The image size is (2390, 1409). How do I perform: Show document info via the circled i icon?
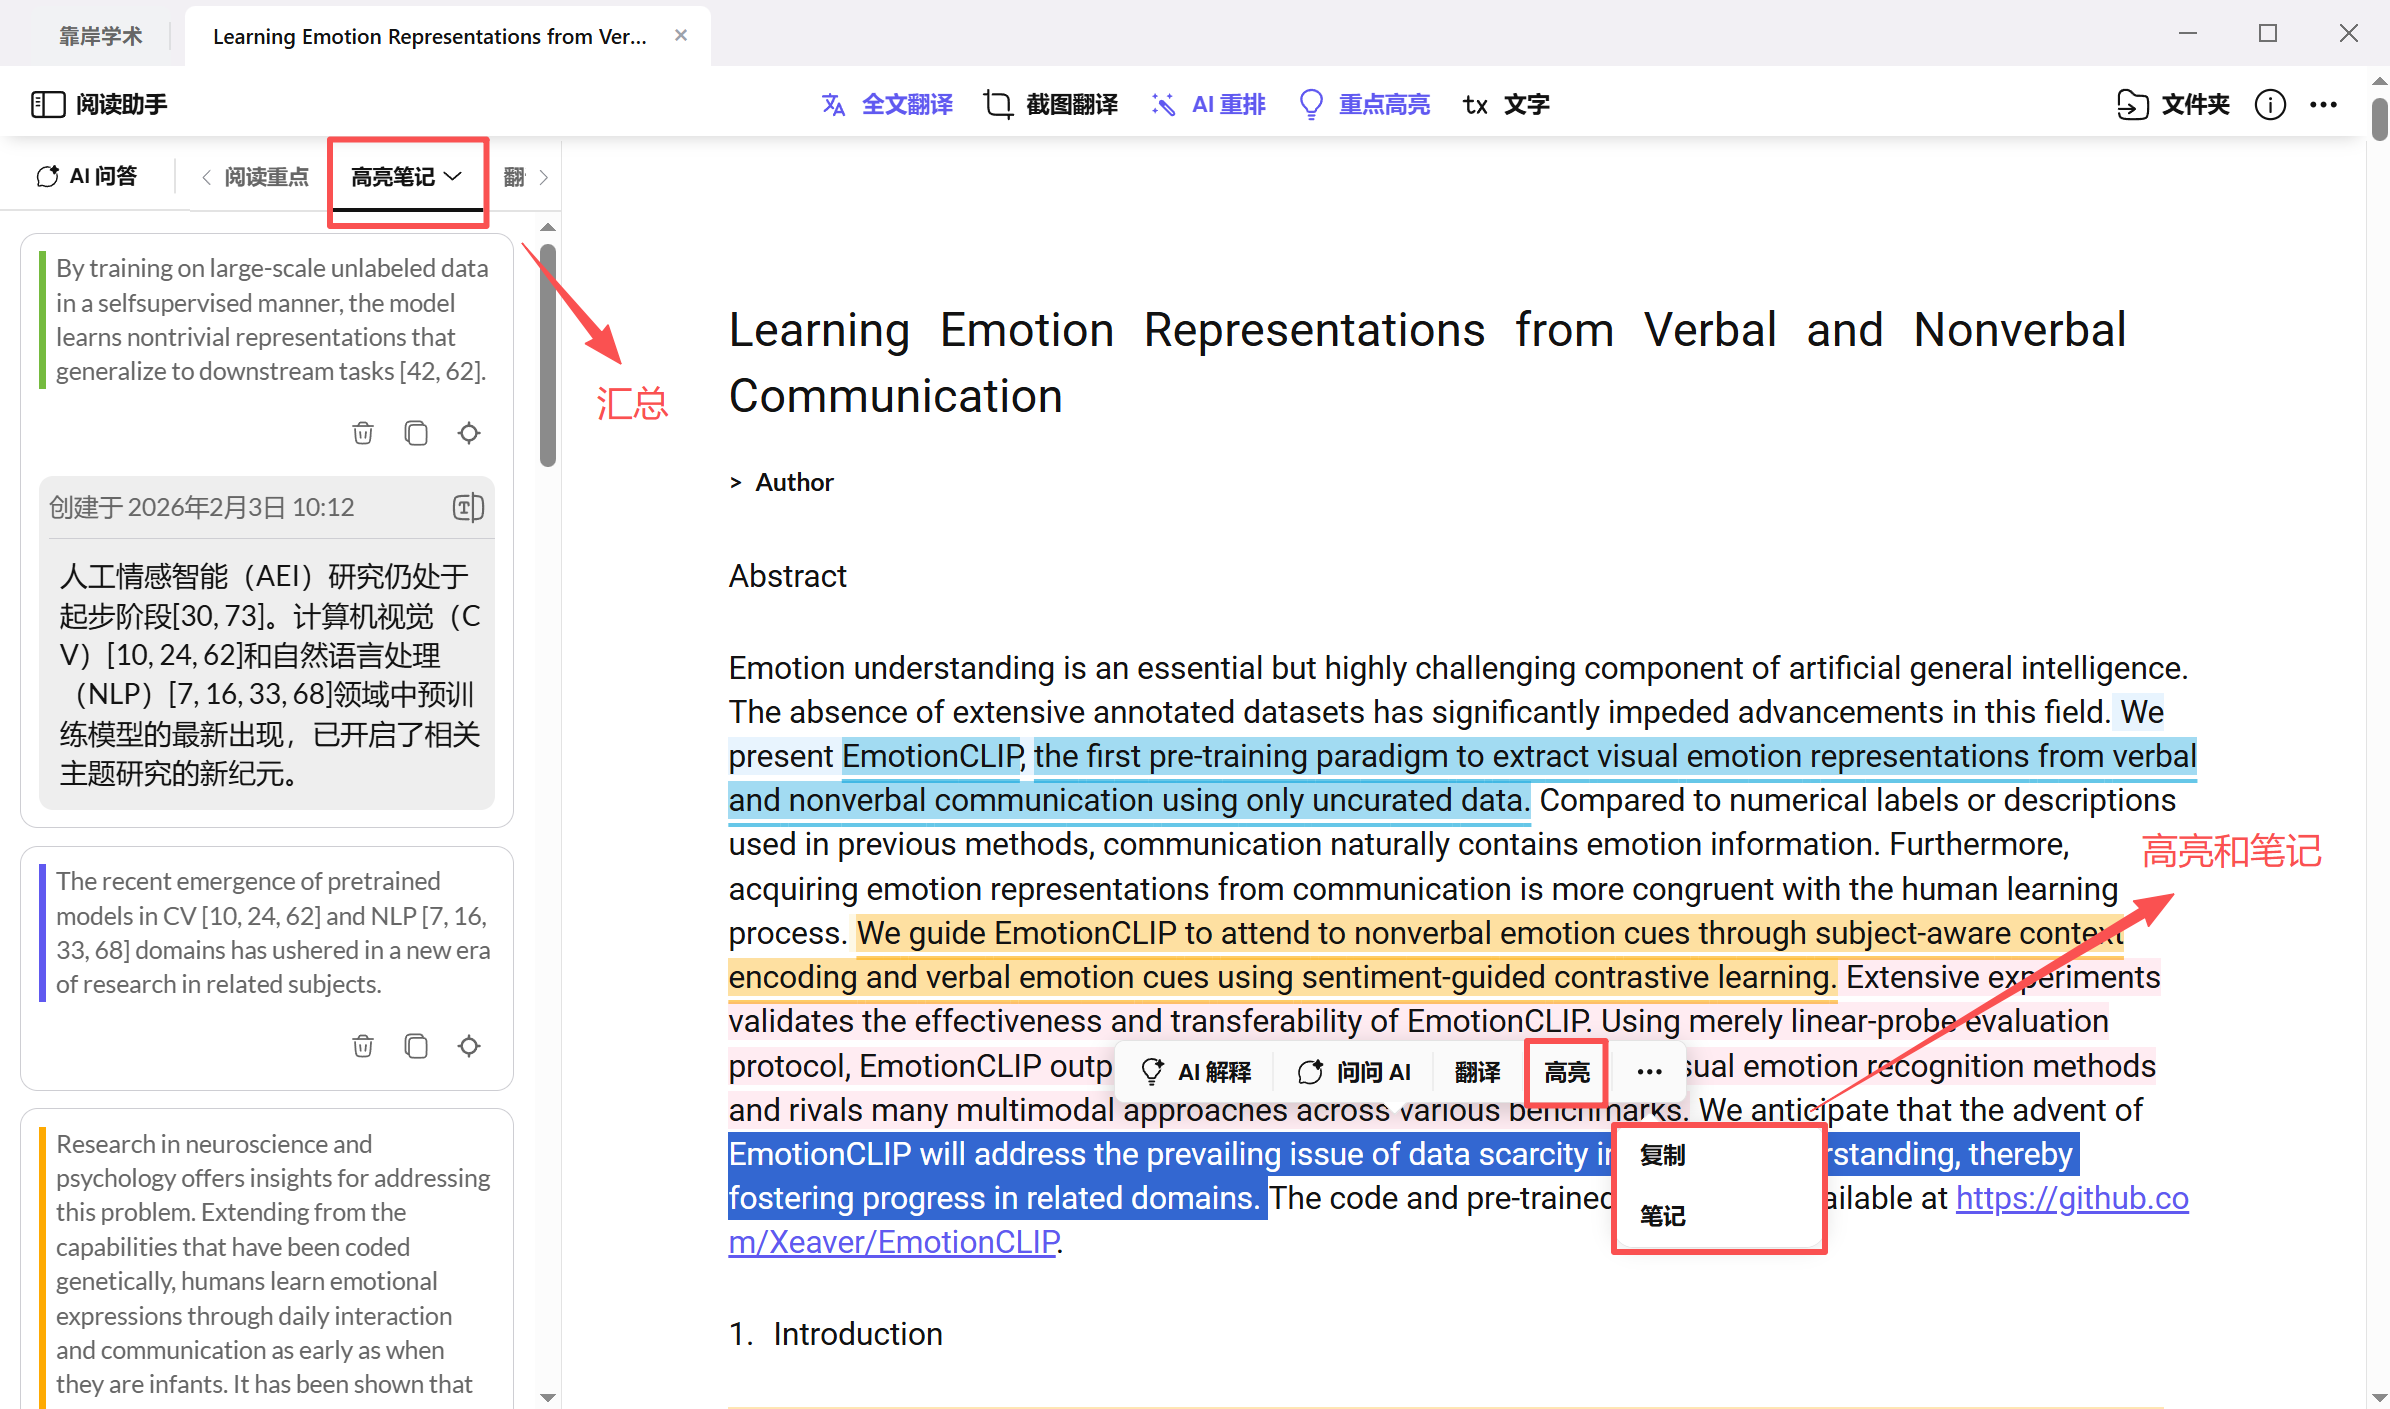pyautogui.click(x=2270, y=104)
